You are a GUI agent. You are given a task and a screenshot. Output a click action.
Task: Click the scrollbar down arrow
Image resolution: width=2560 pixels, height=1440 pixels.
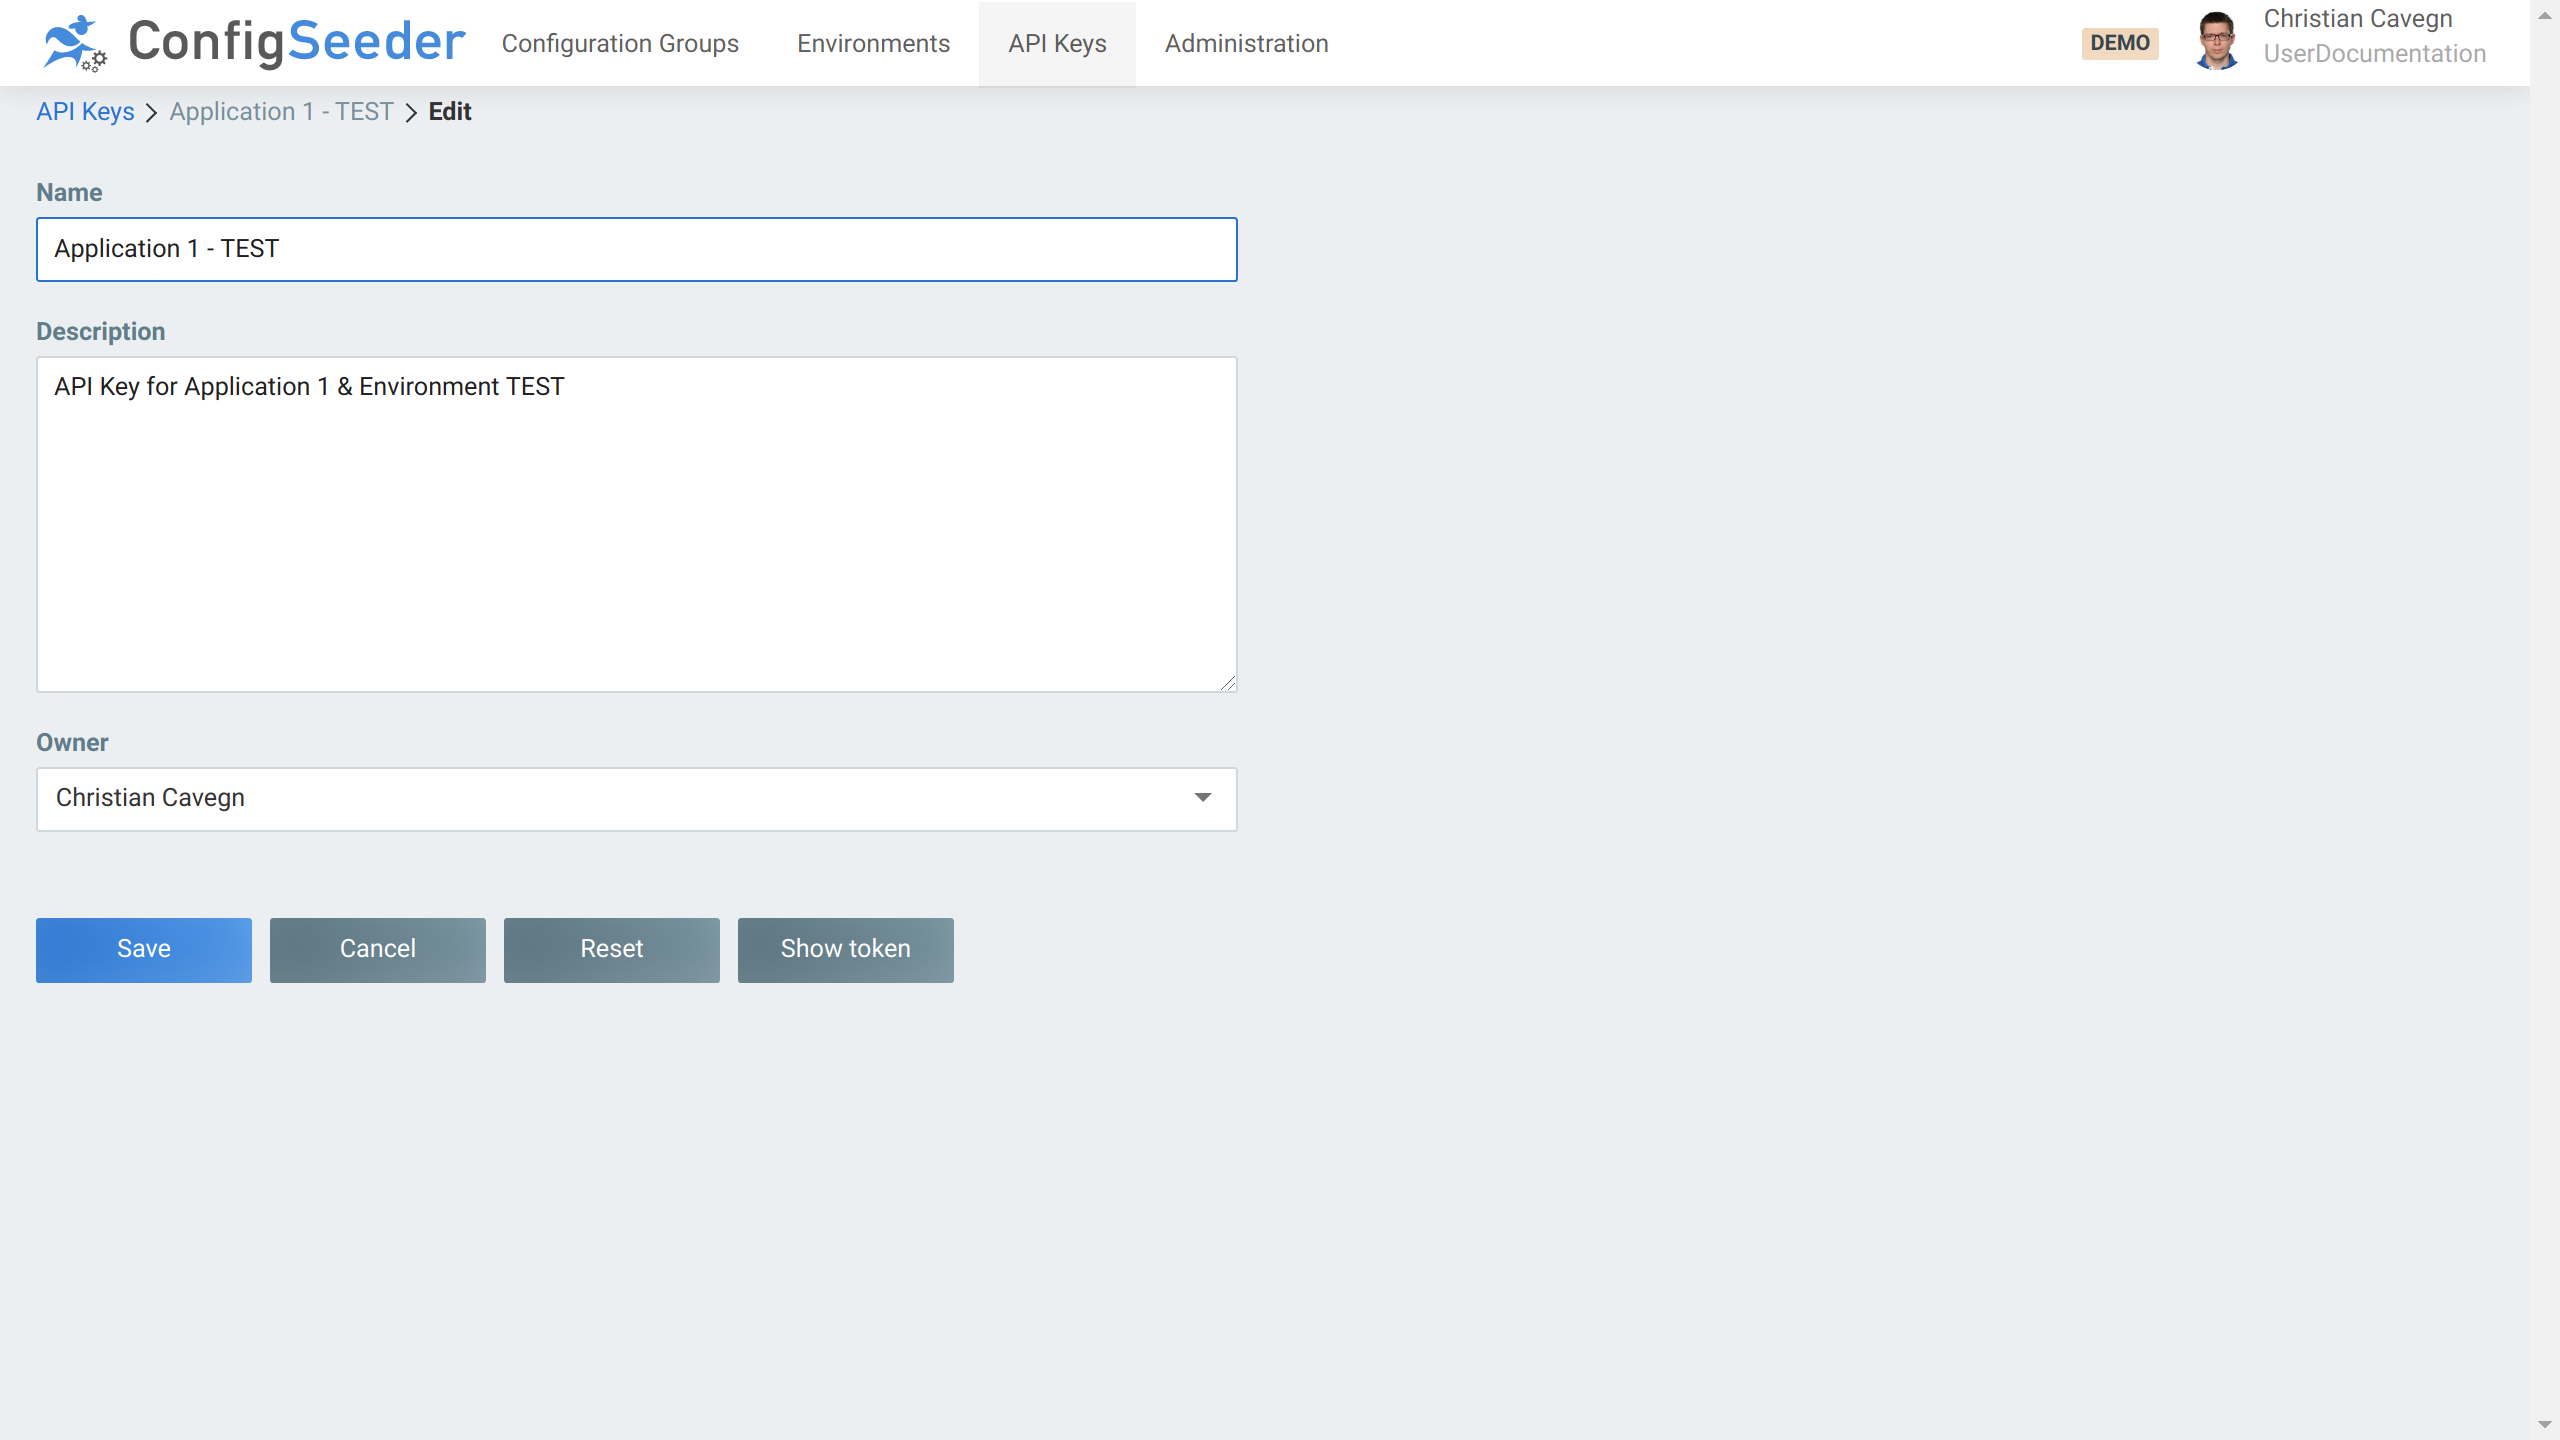point(2547,1425)
